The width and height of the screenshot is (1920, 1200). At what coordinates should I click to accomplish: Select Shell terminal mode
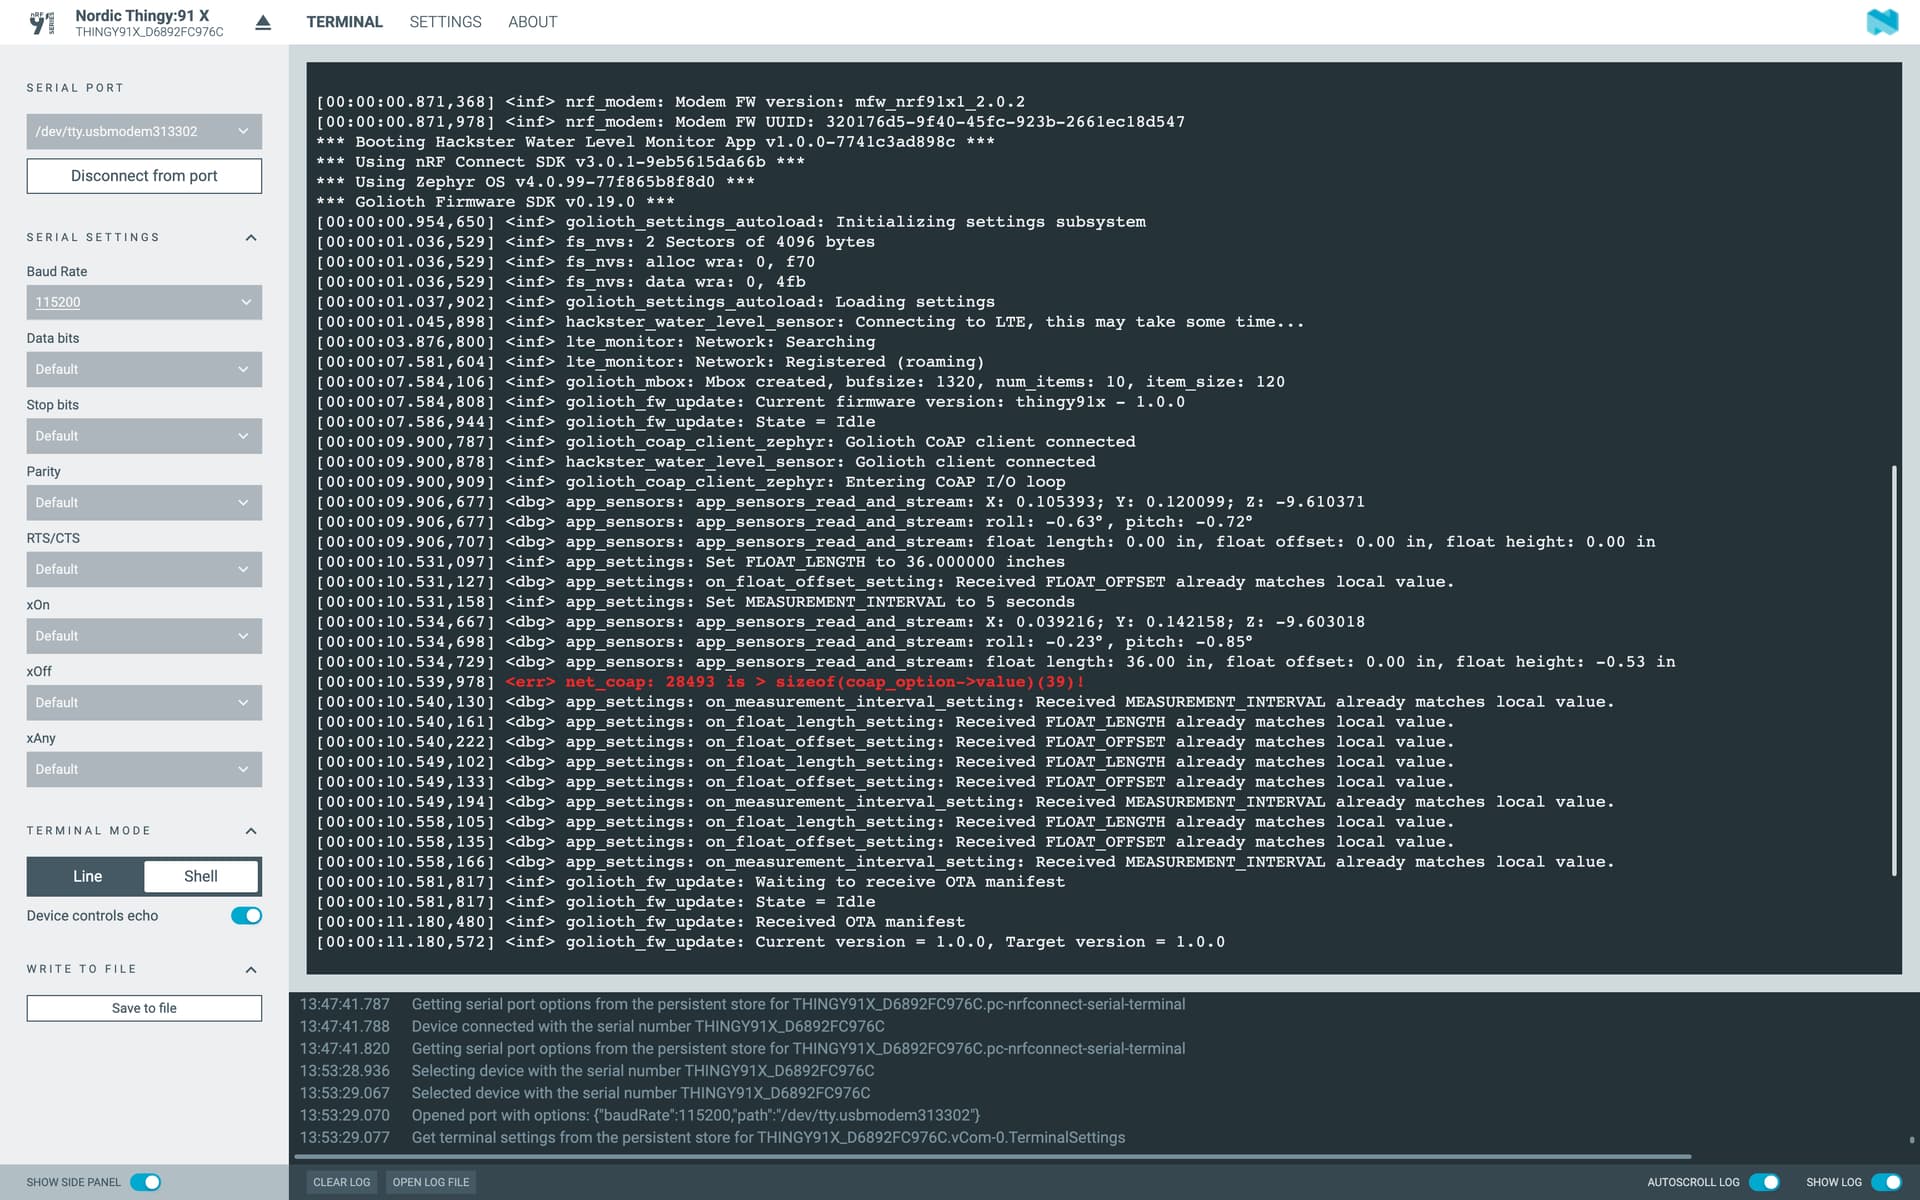pos(201,876)
